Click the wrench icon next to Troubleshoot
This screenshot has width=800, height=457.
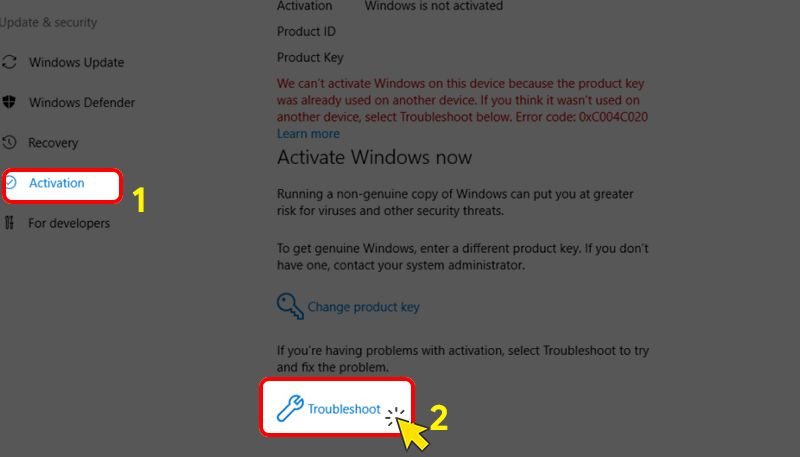(x=290, y=408)
